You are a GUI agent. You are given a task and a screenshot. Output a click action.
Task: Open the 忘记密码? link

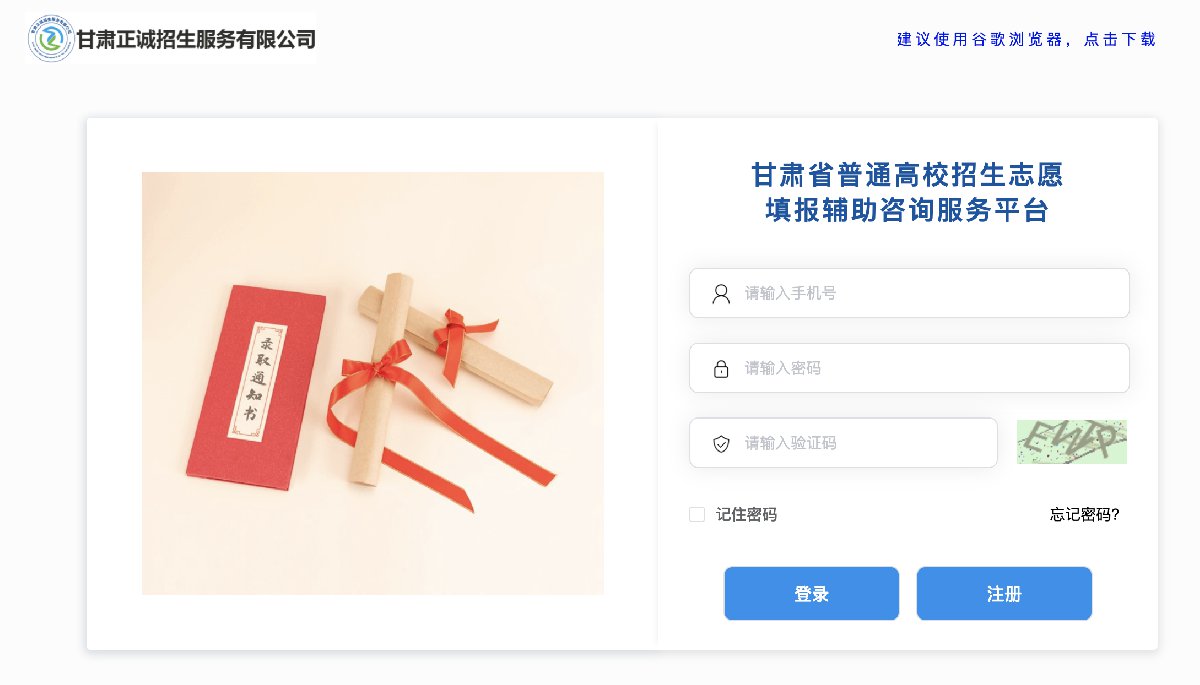pyautogui.click(x=1085, y=515)
